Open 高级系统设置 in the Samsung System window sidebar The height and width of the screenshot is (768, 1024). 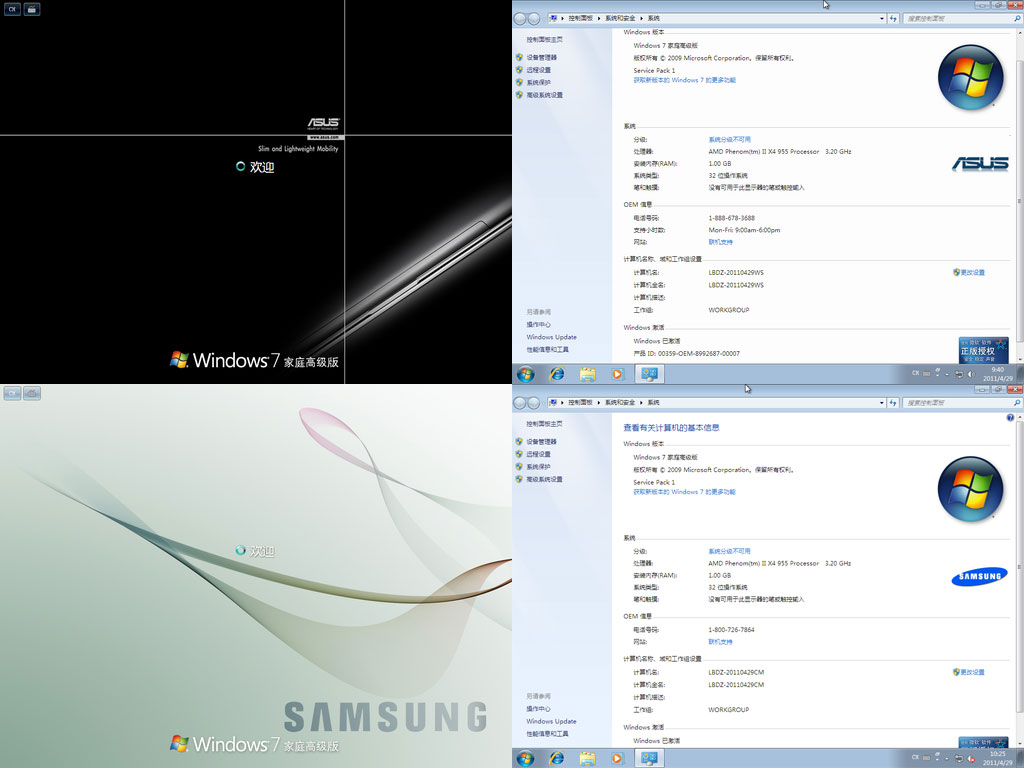coord(545,479)
